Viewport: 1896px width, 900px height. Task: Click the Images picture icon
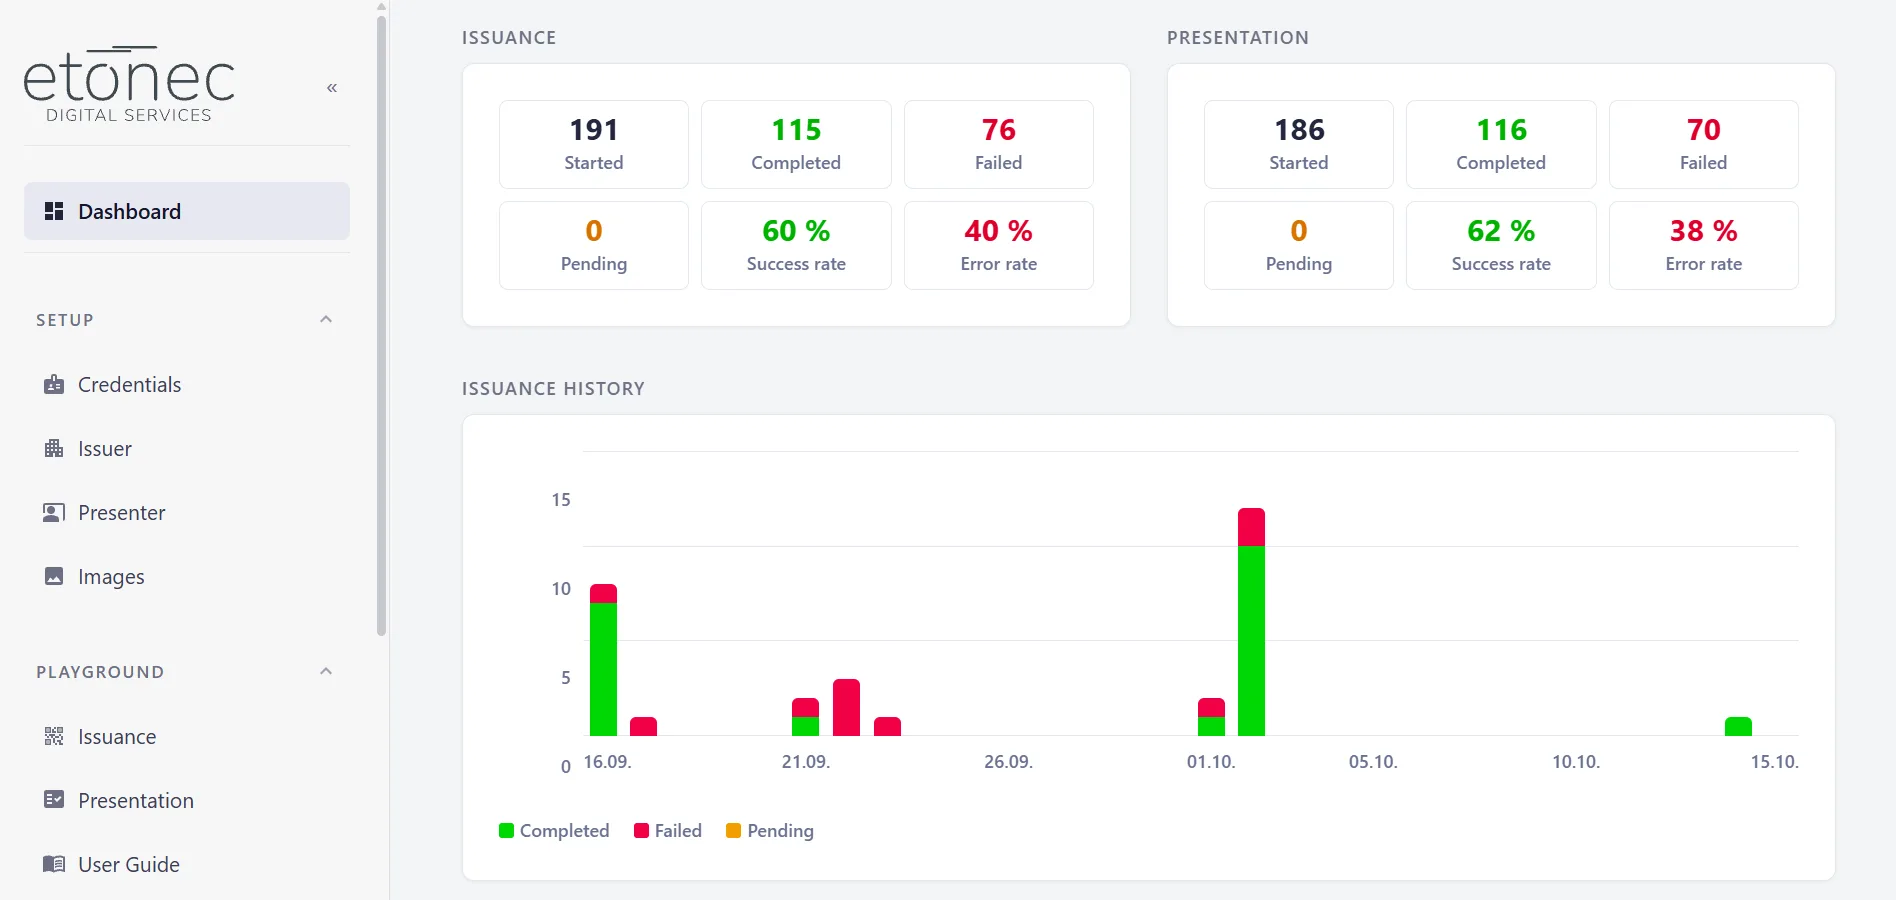(x=54, y=577)
